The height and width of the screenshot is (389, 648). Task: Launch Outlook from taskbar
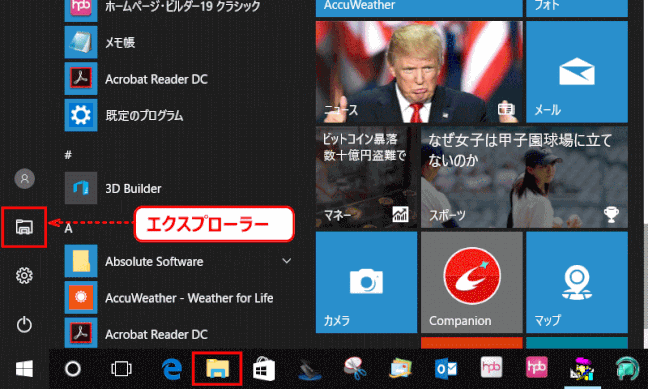446,369
